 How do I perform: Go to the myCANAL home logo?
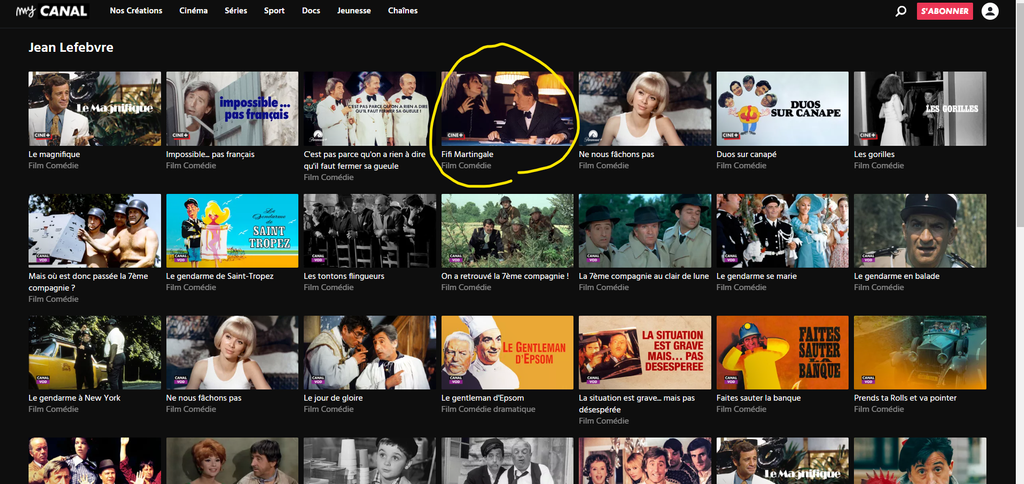coord(52,10)
